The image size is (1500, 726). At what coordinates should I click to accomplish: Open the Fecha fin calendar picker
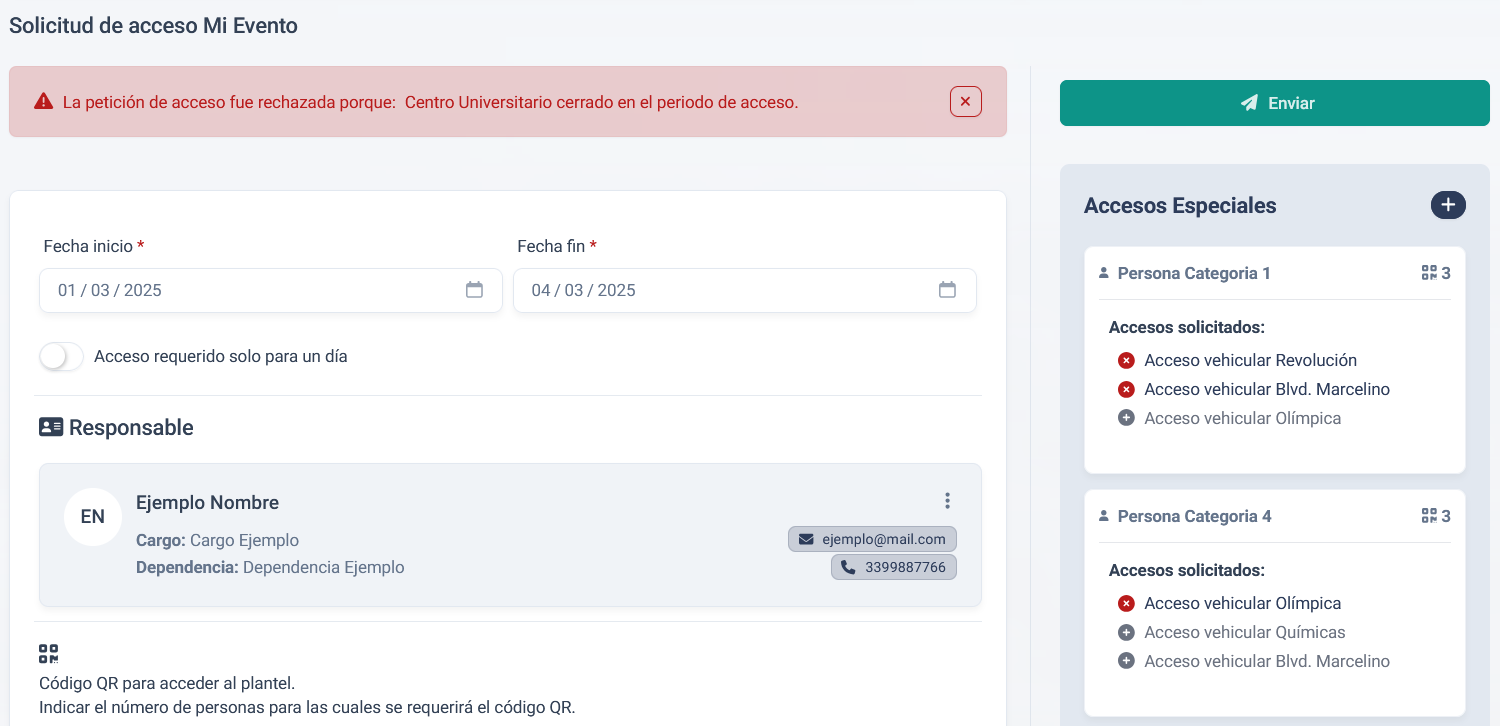pyautogui.click(x=948, y=290)
